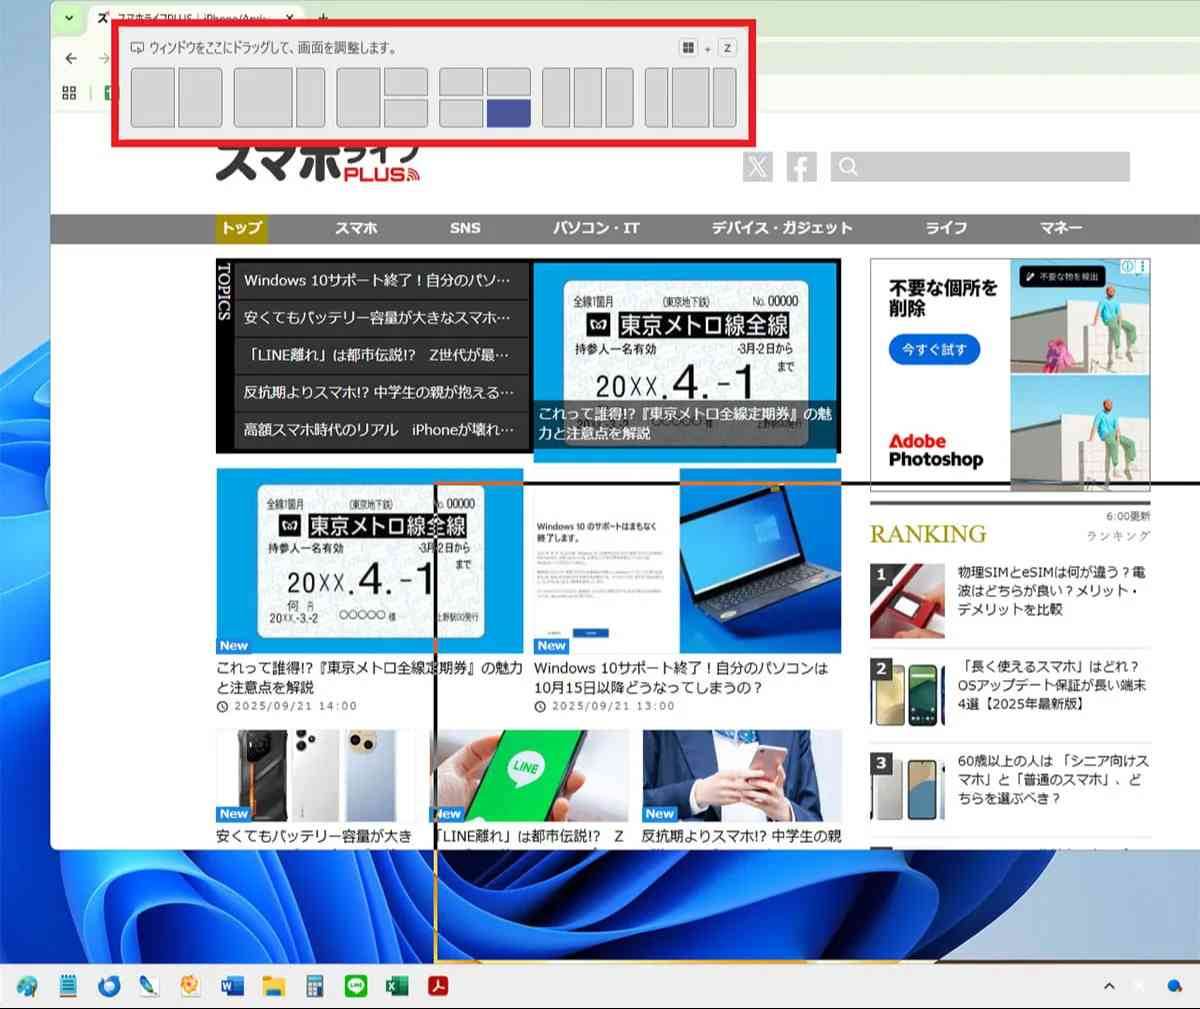Click the search magnifier icon on the site
This screenshot has height=1009, width=1200.
pos(847,166)
